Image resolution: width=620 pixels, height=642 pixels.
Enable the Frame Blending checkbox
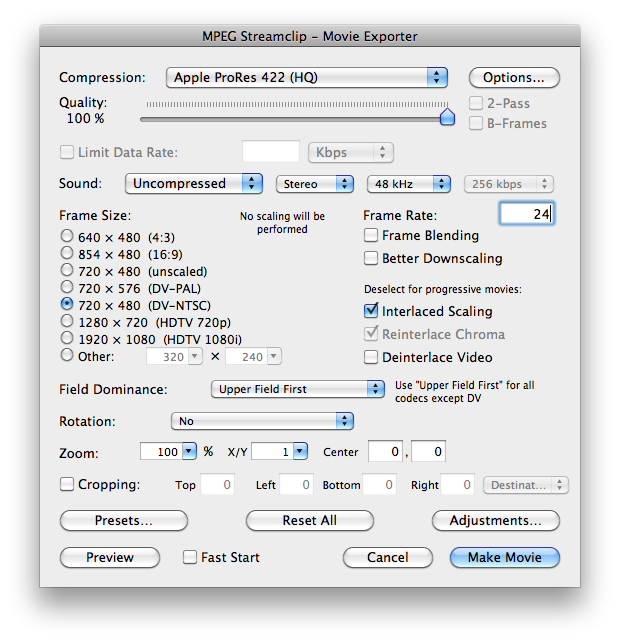pos(371,235)
